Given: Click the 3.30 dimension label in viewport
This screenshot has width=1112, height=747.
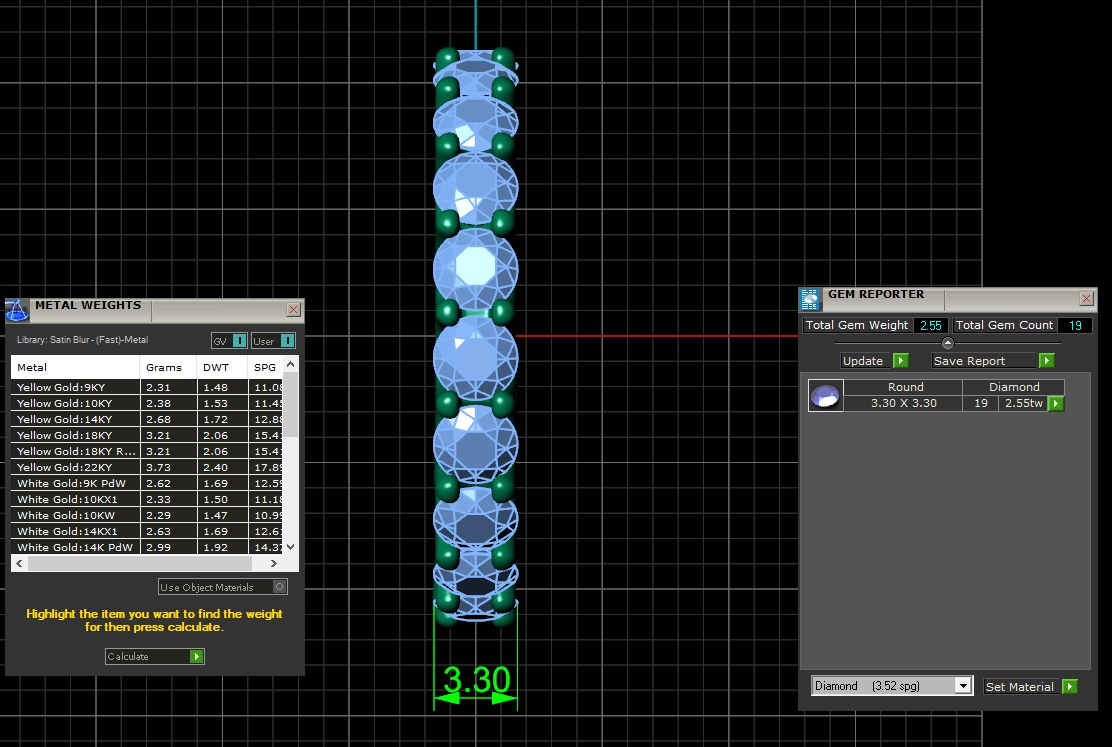Looking at the screenshot, I should 477,680.
